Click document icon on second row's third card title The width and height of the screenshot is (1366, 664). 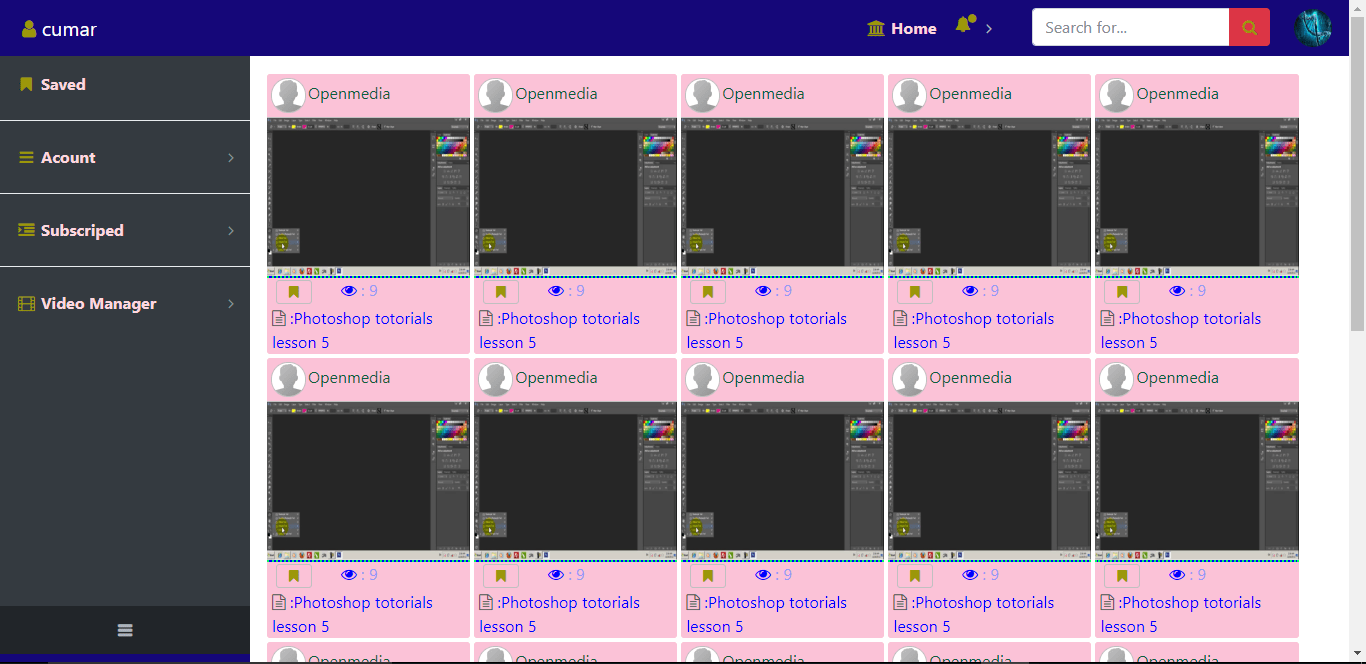point(693,603)
